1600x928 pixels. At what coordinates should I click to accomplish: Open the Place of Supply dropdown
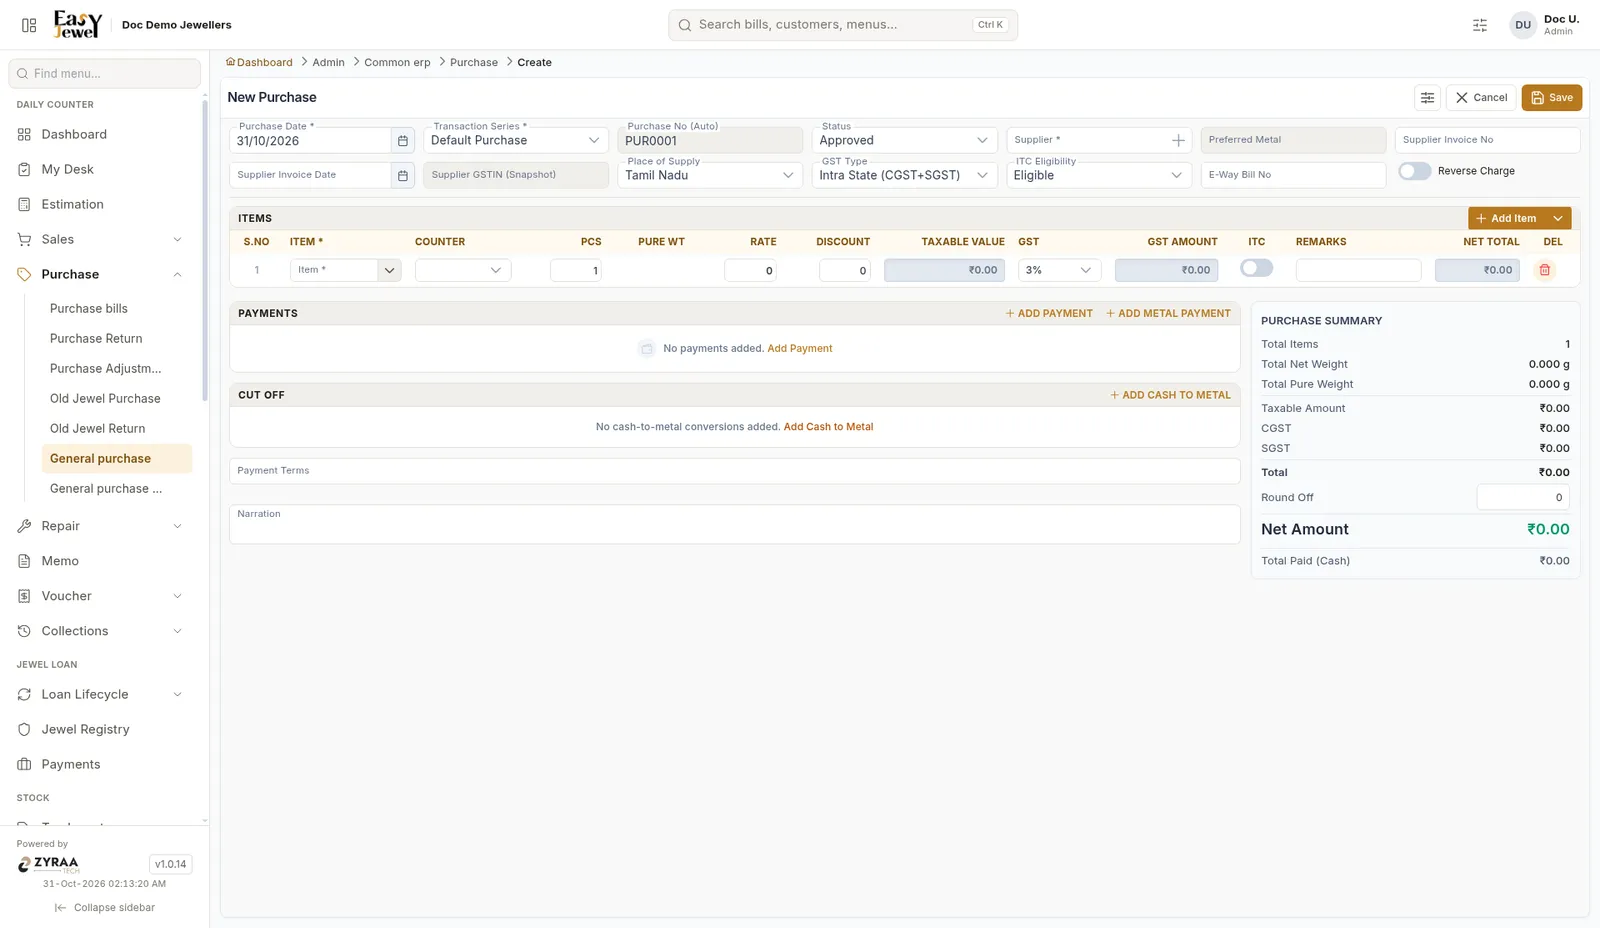(x=710, y=175)
